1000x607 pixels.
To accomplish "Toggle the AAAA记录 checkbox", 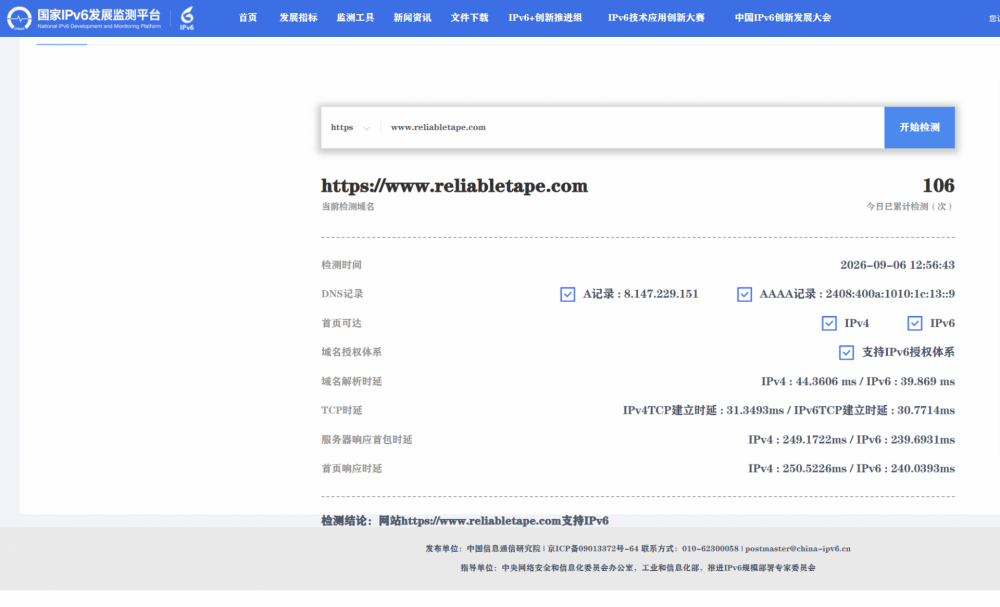I will tap(744, 295).
